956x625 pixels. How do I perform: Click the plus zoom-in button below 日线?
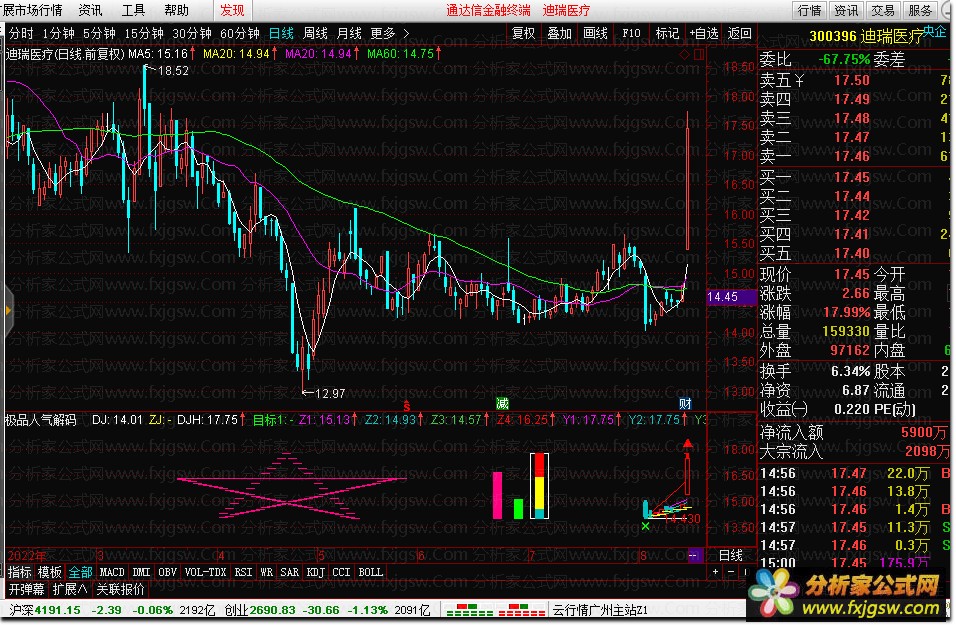(715, 572)
